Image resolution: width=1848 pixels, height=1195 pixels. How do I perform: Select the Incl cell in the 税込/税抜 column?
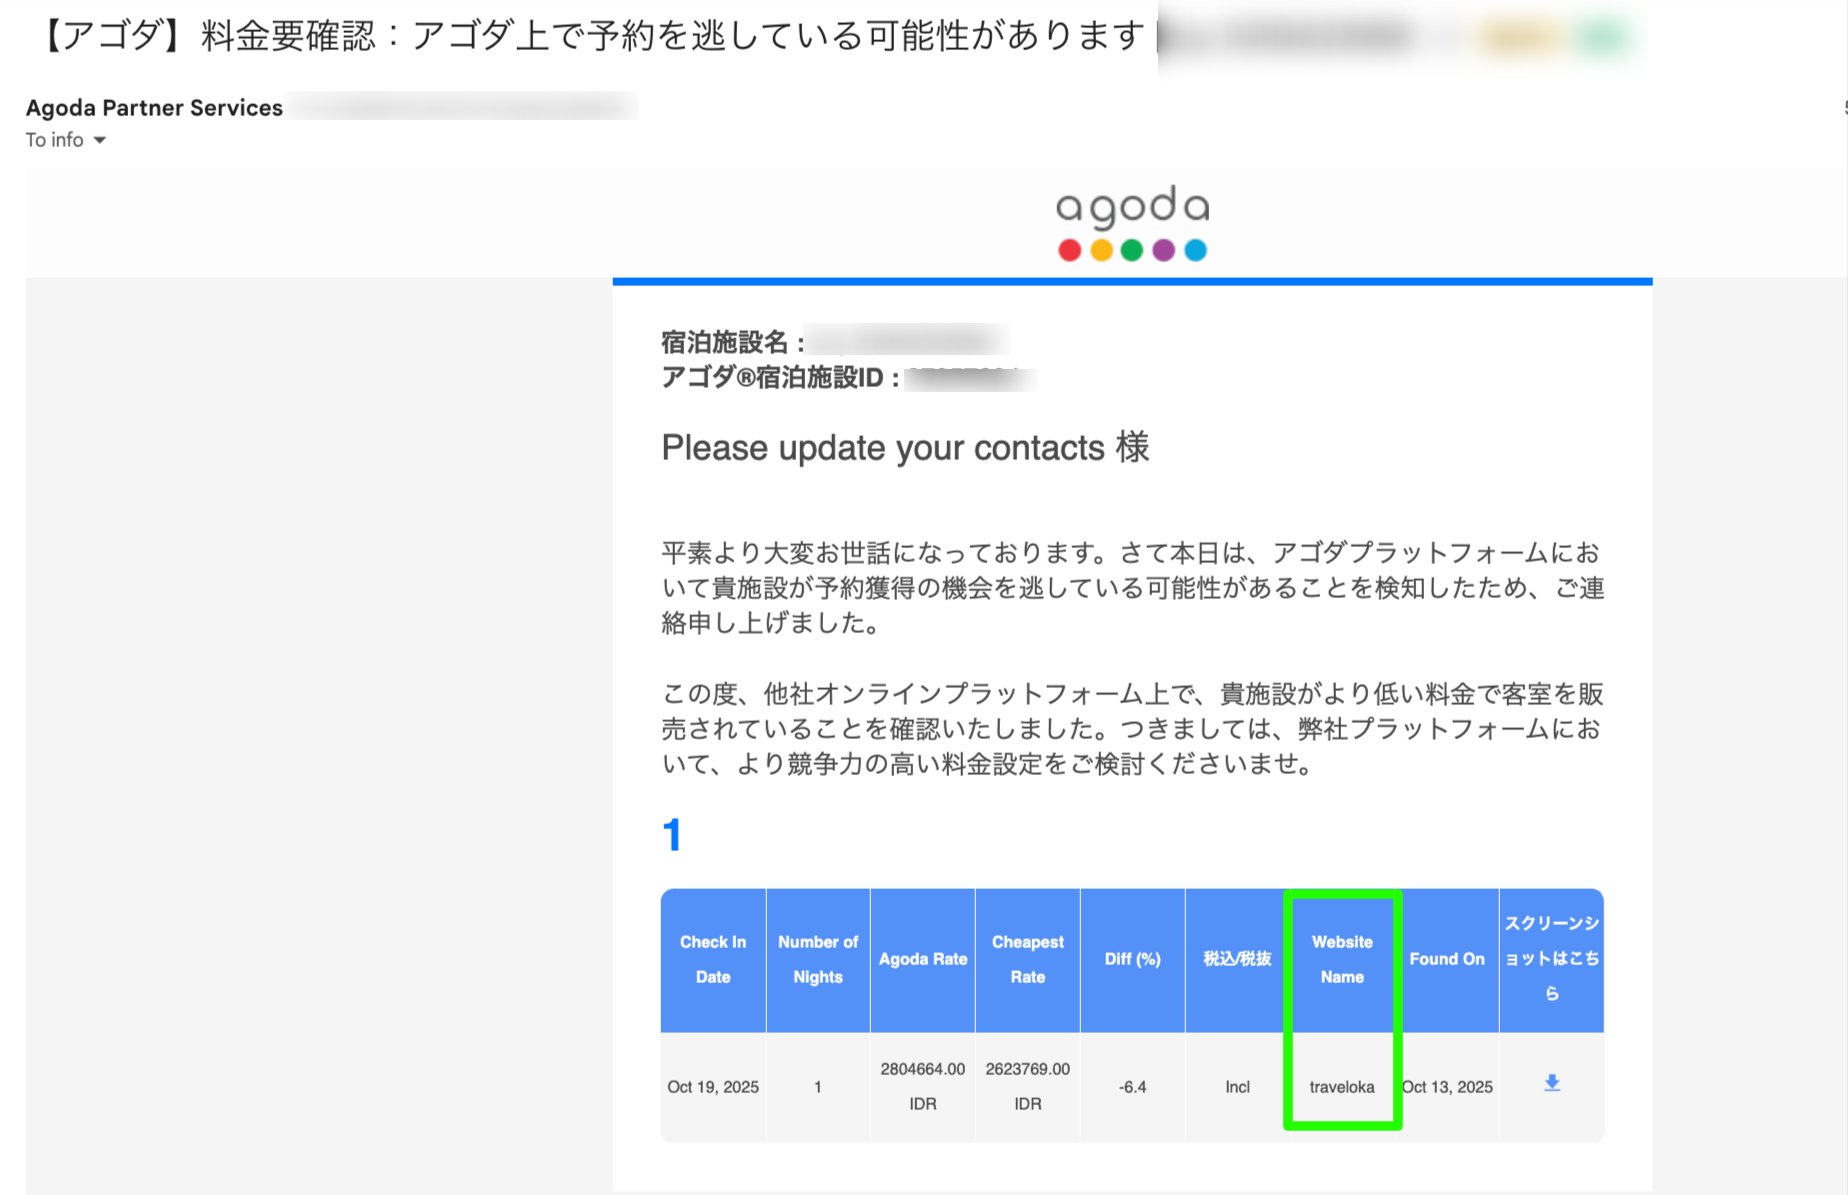1237,1086
